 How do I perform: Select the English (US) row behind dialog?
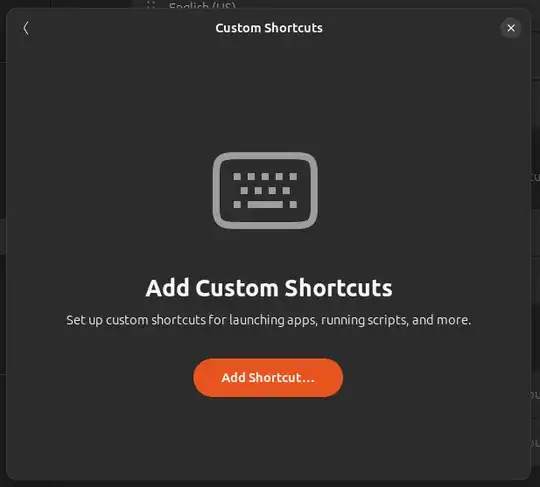[202, 6]
